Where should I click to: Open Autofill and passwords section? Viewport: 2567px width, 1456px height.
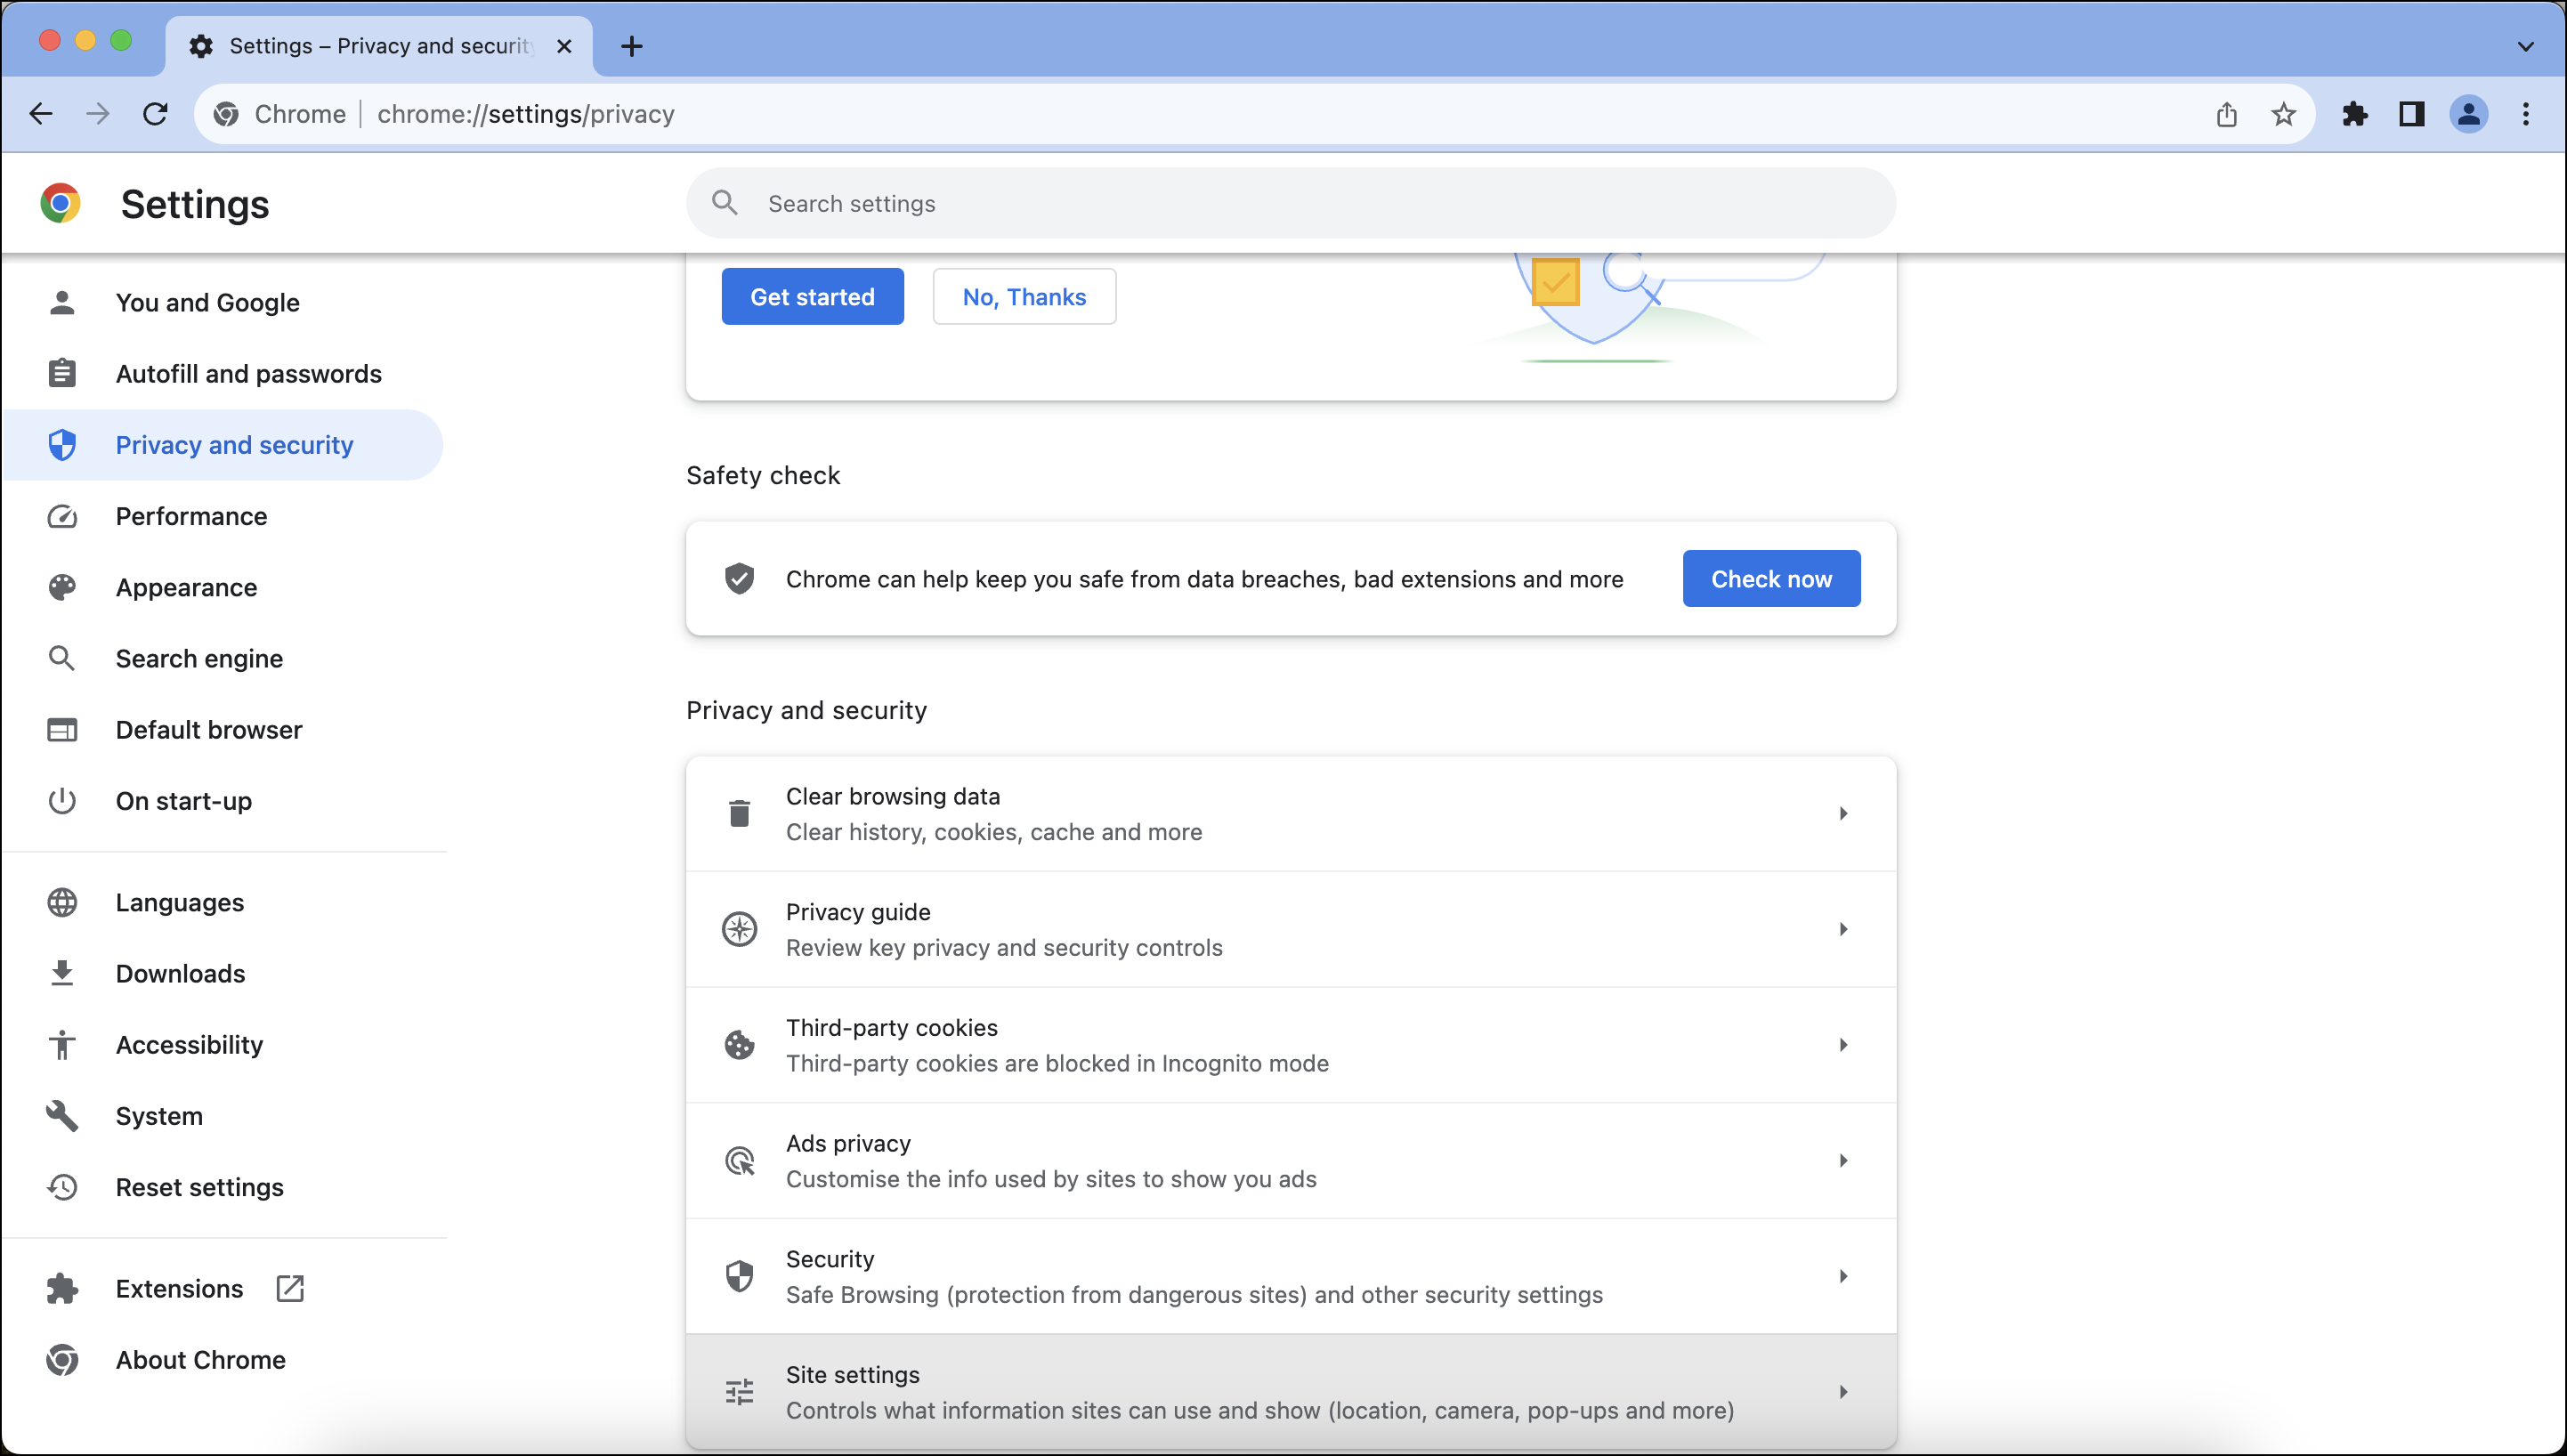224,373
